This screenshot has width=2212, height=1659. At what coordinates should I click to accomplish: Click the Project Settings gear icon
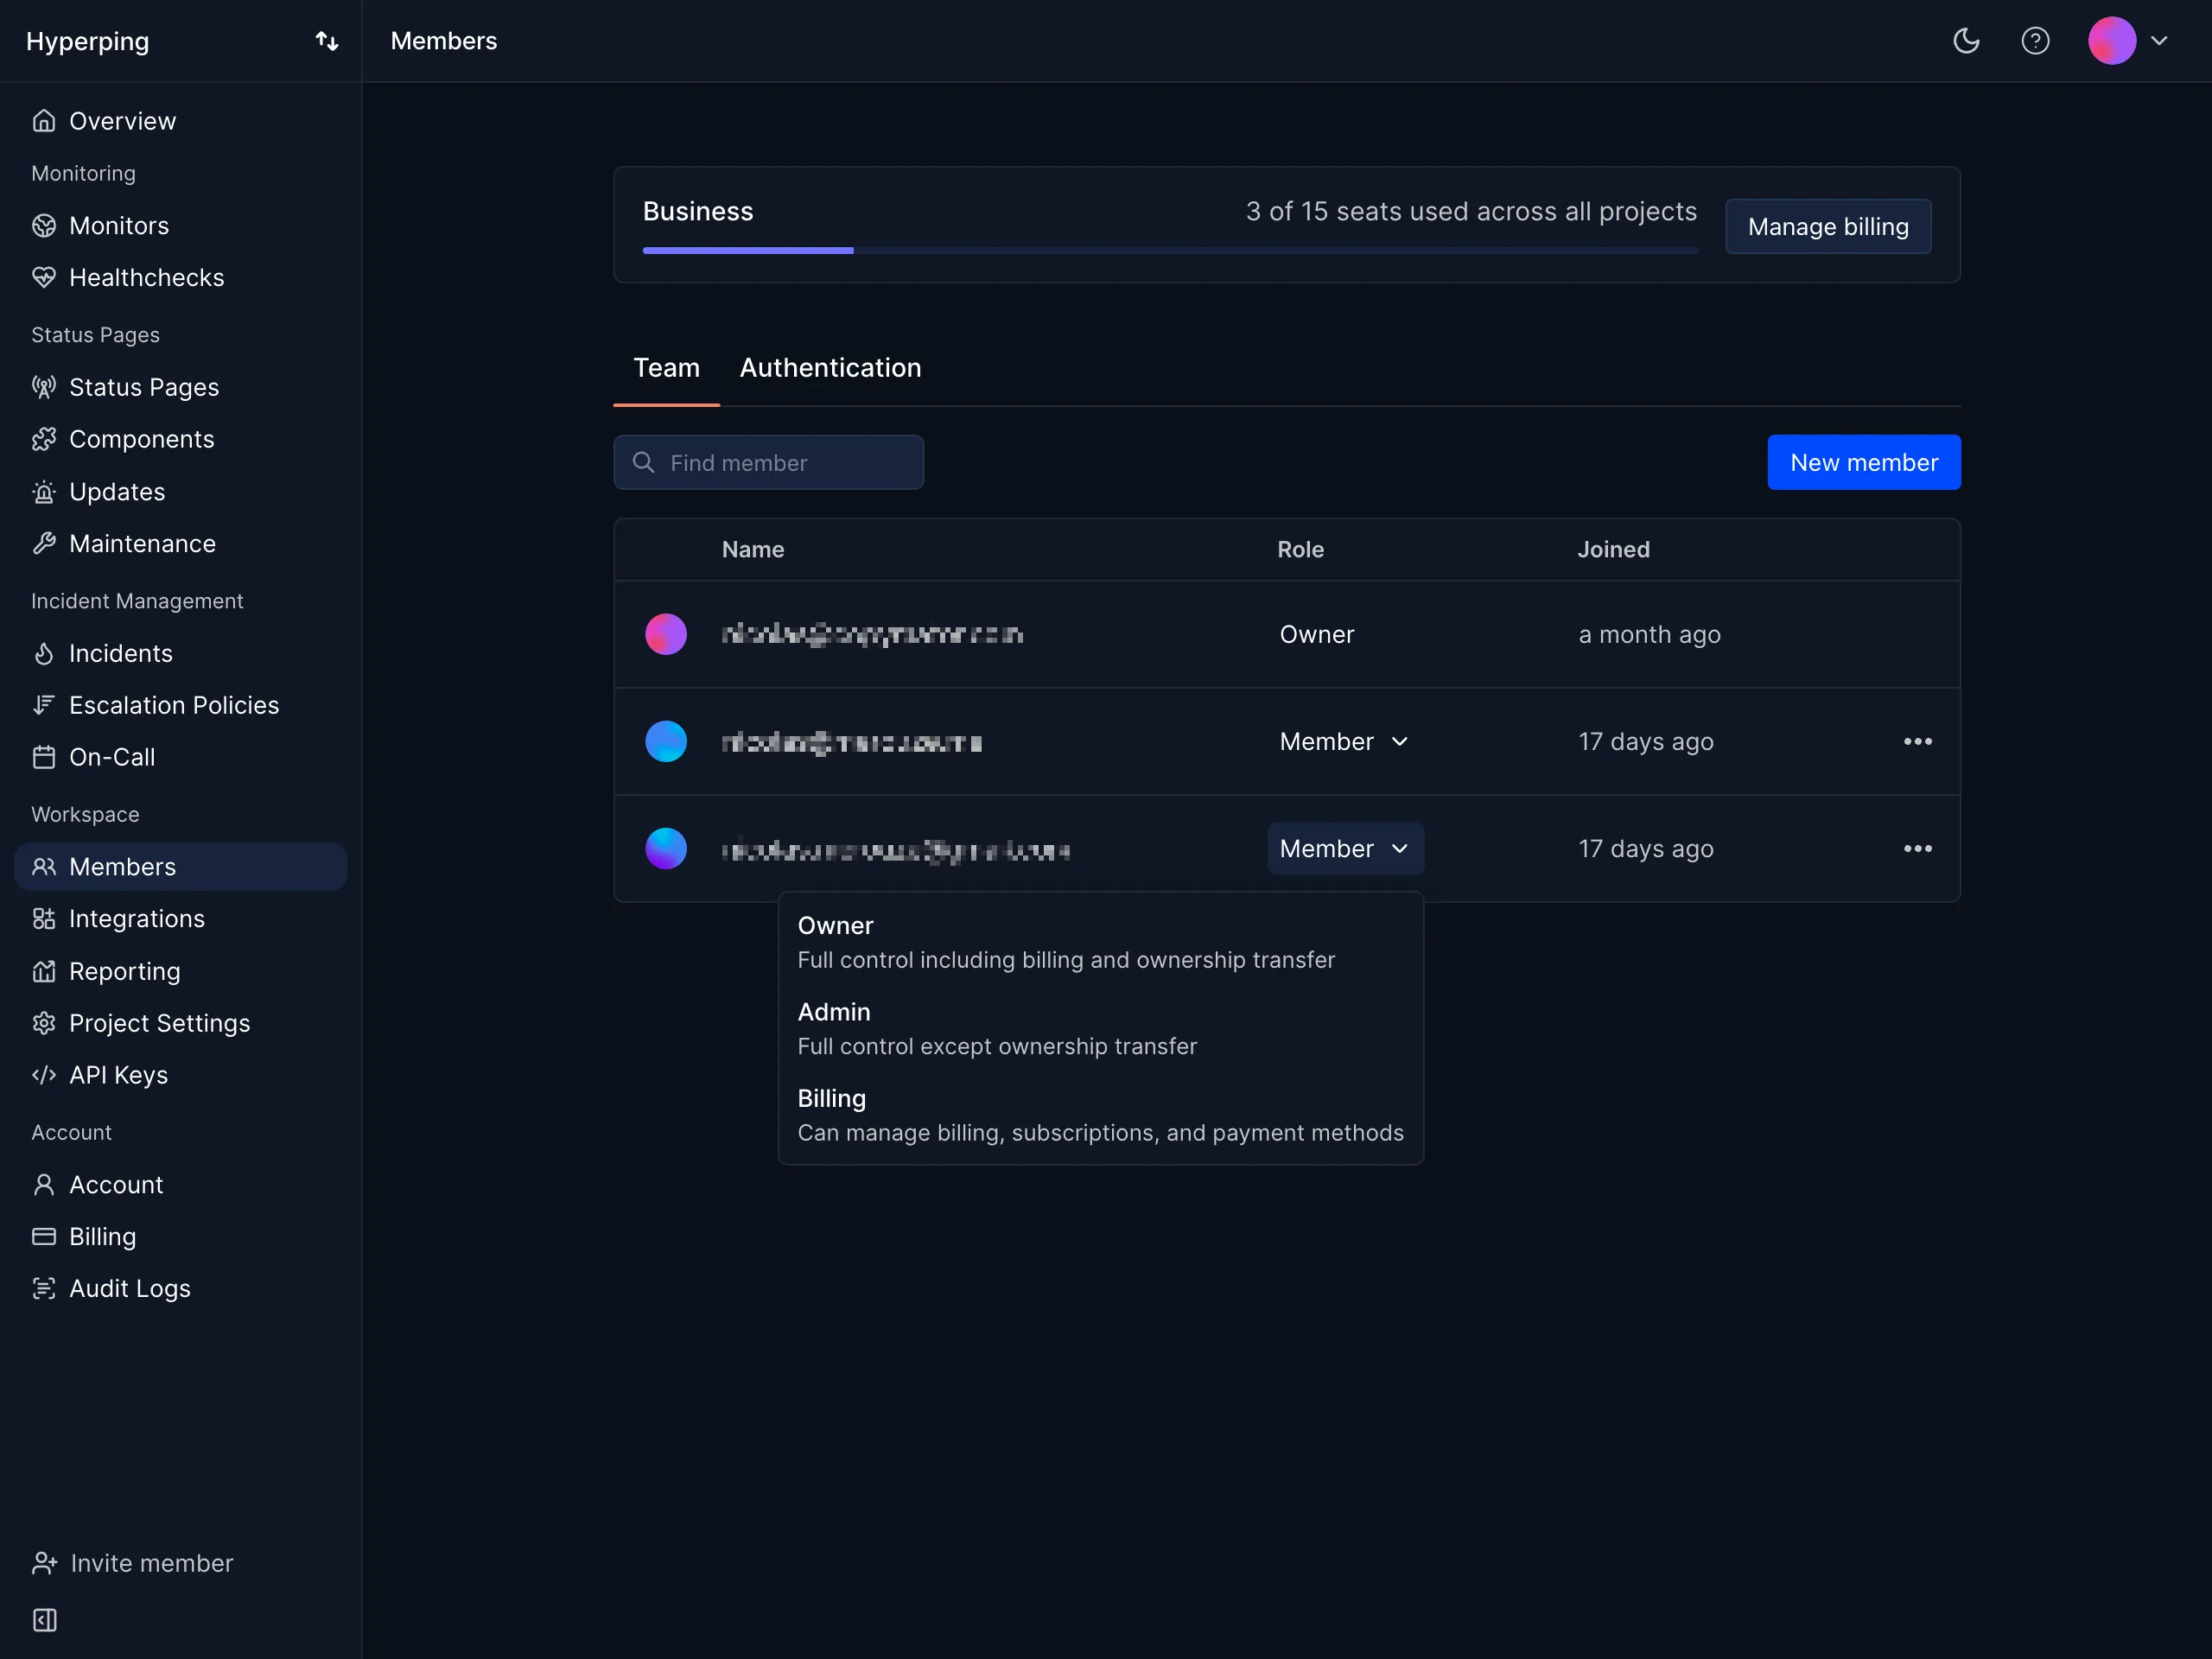point(44,1023)
